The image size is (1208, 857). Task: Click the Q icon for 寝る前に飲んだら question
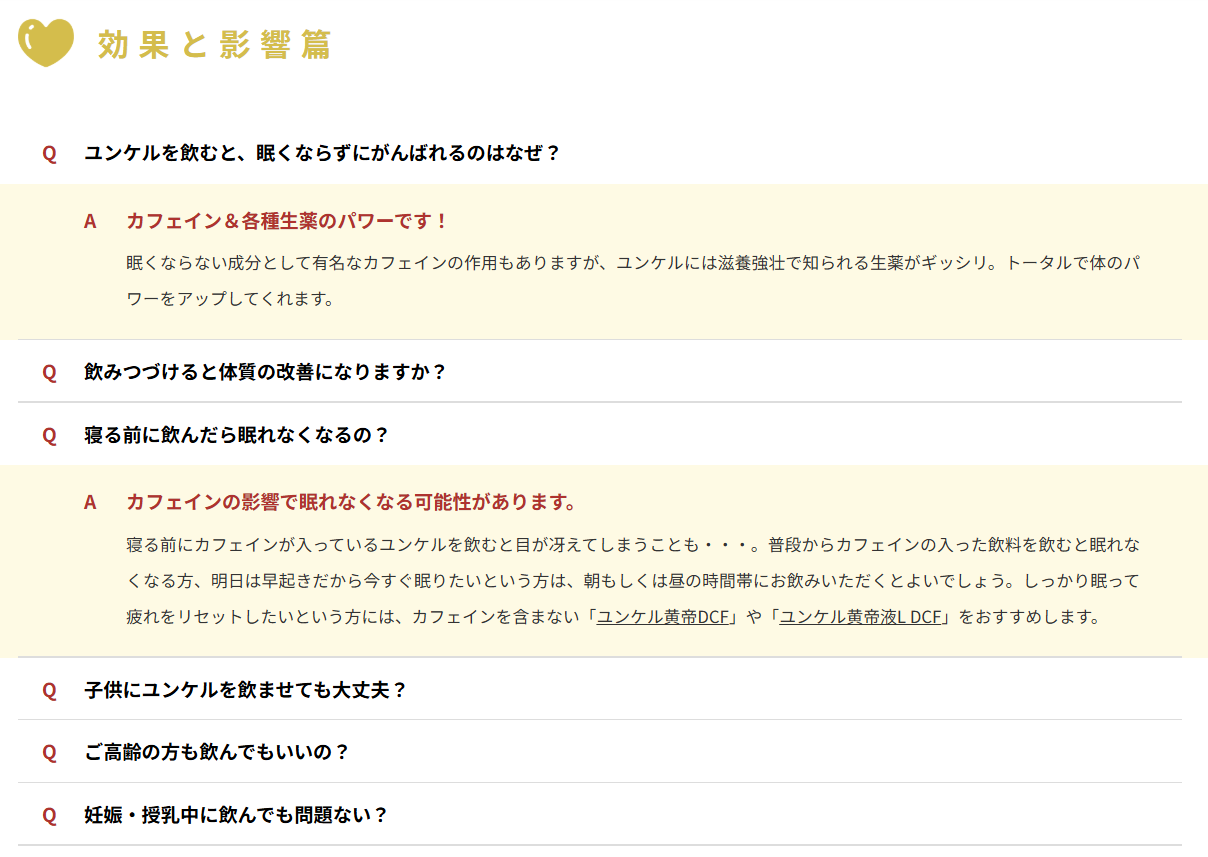[49, 435]
